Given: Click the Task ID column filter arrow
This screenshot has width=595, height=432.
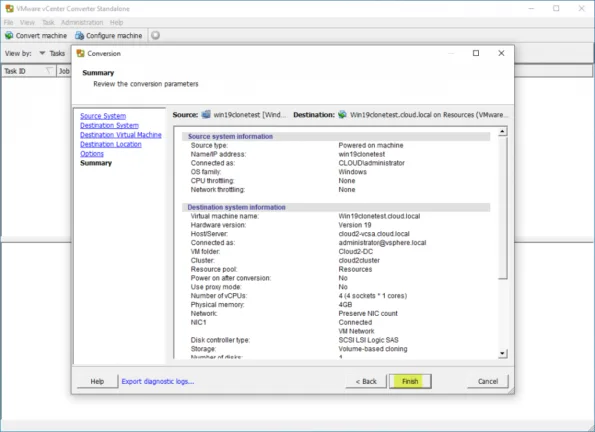Looking at the screenshot, I should click(x=49, y=71).
